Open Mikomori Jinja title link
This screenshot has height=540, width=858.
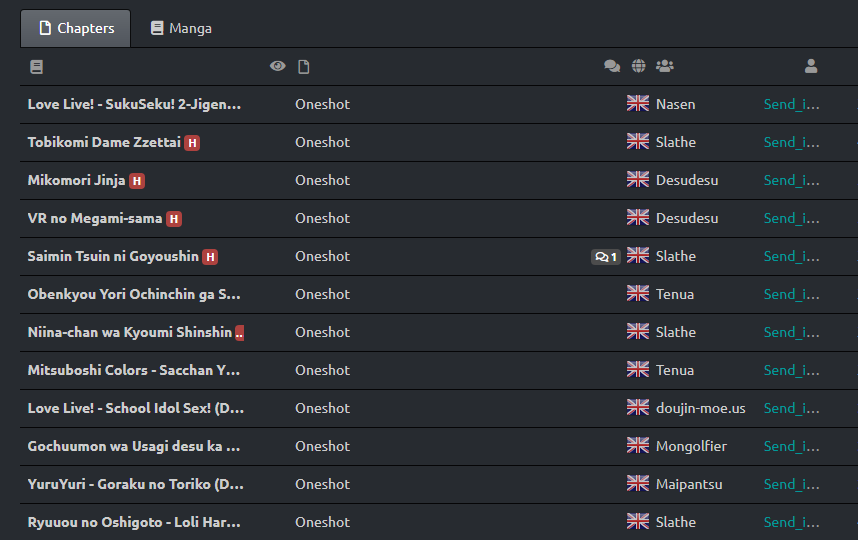coord(76,180)
